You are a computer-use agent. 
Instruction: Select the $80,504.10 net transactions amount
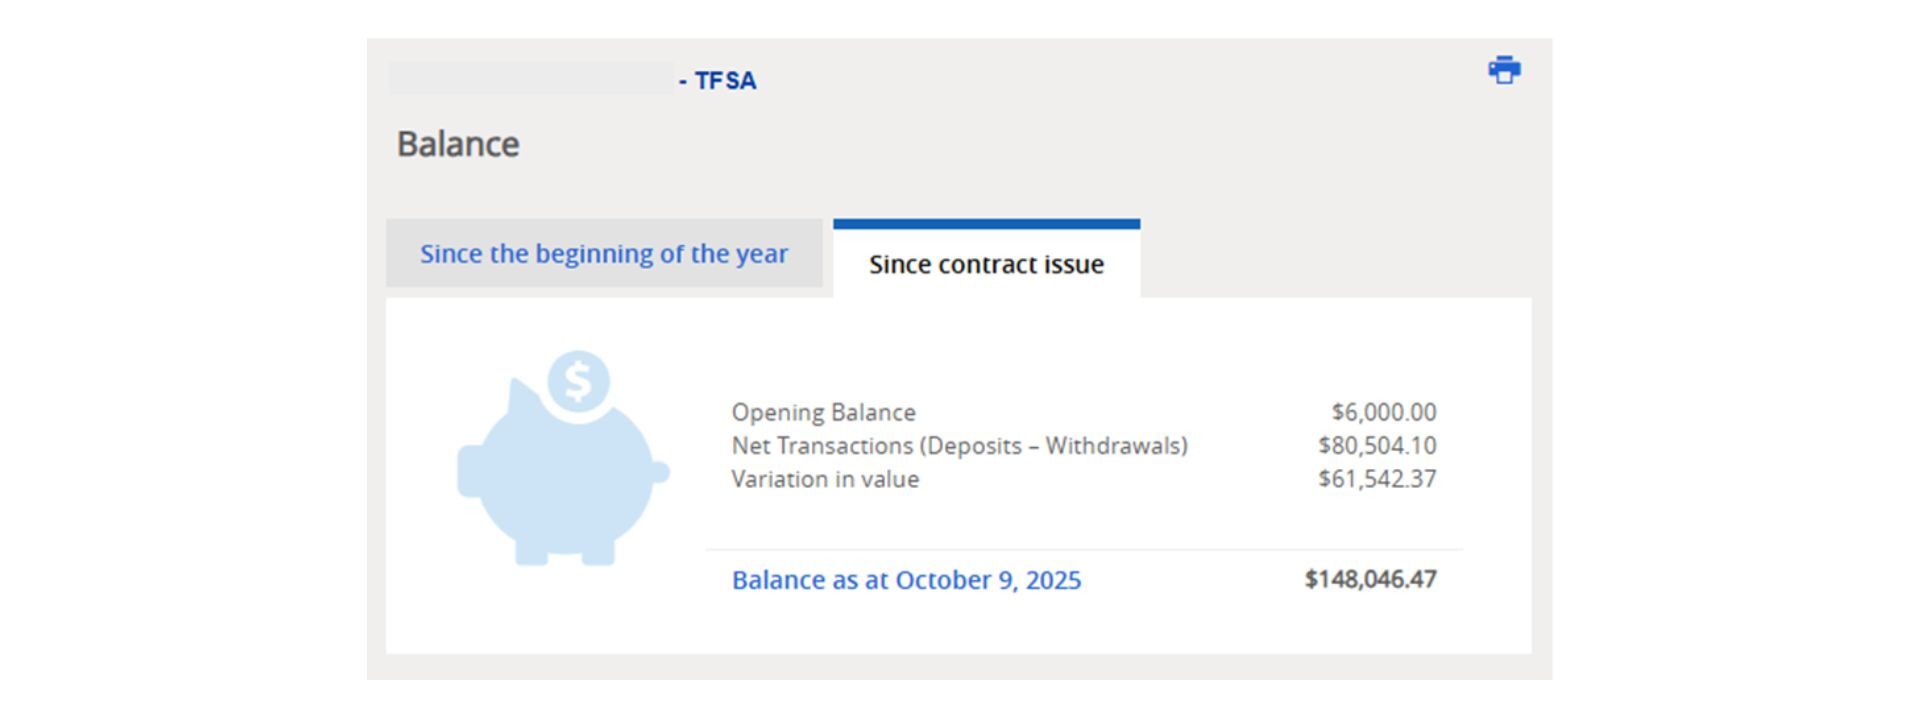pos(1377,446)
